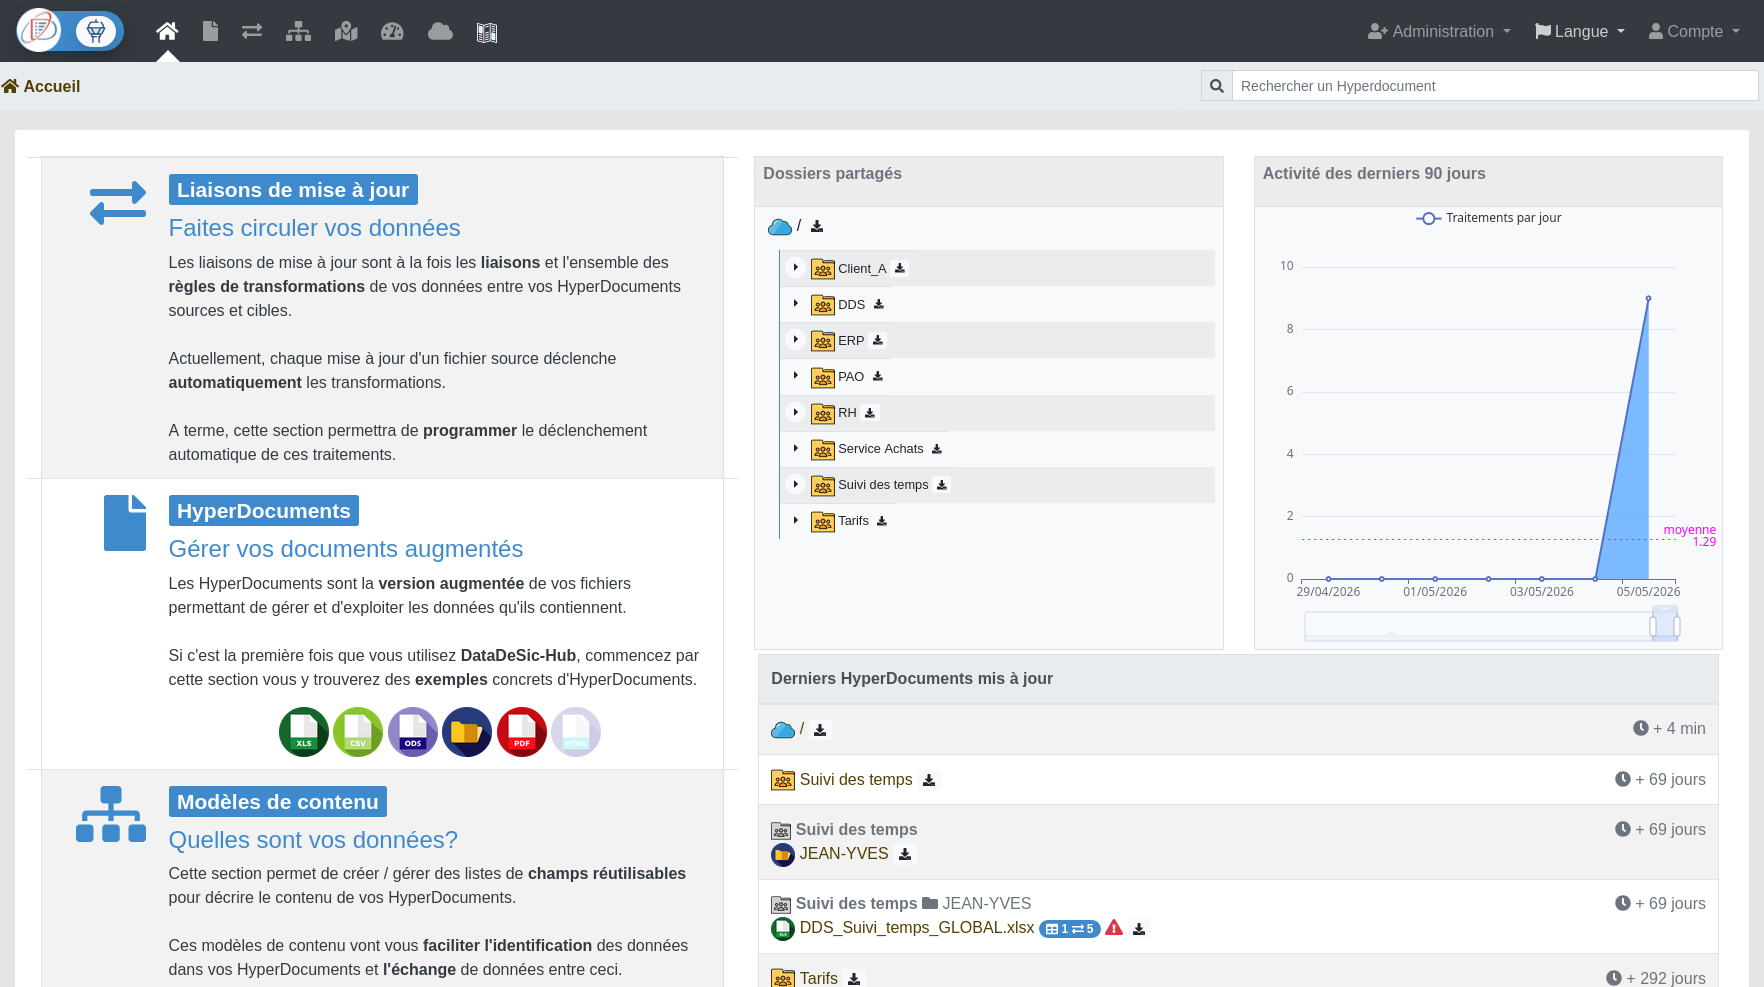1764x987 pixels.
Task: Follow Faites circuler vos données link
Action: click(314, 228)
